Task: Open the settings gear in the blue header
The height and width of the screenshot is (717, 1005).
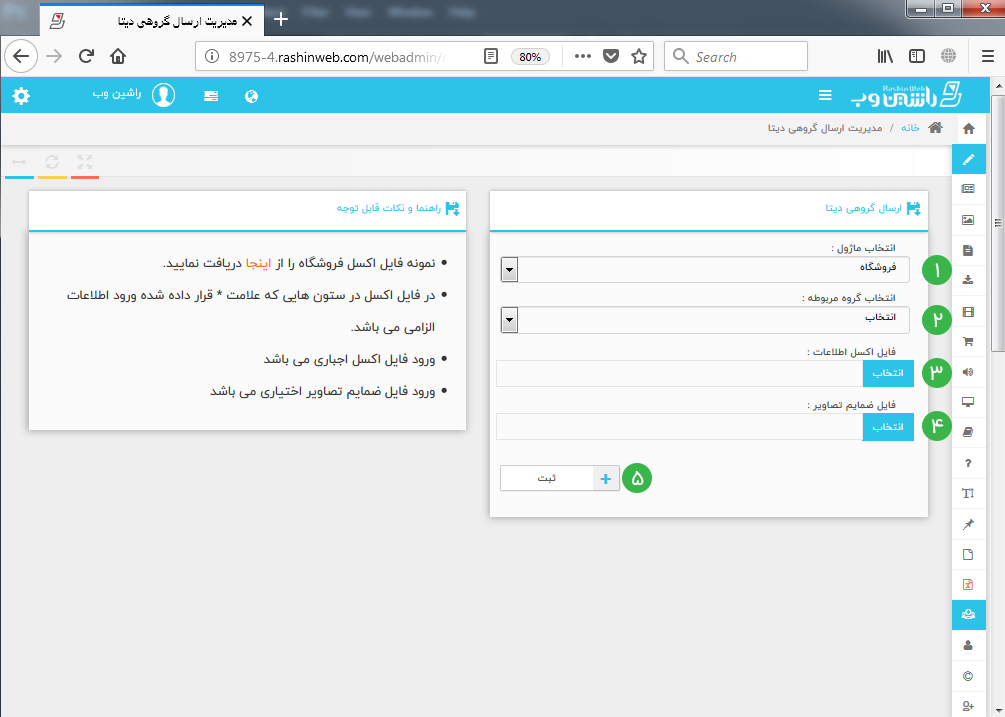Action: click(x=21, y=96)
